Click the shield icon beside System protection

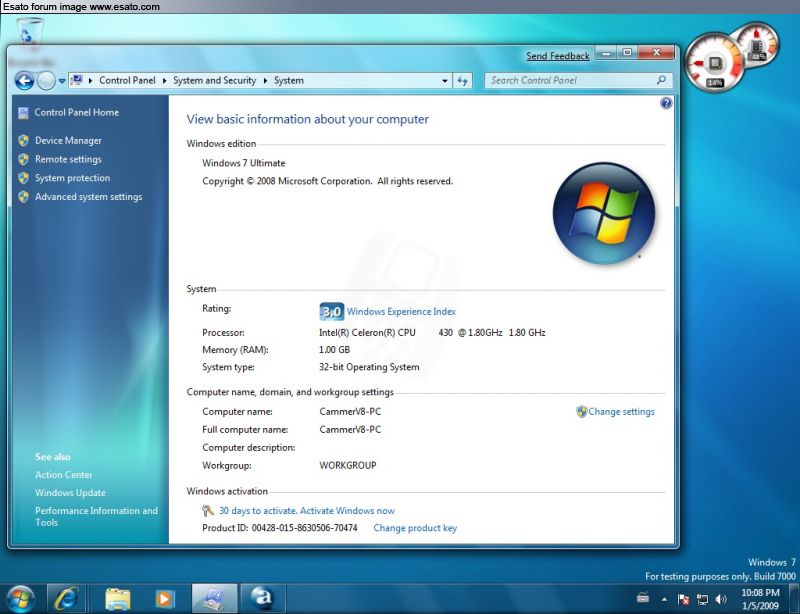point(23,178)
